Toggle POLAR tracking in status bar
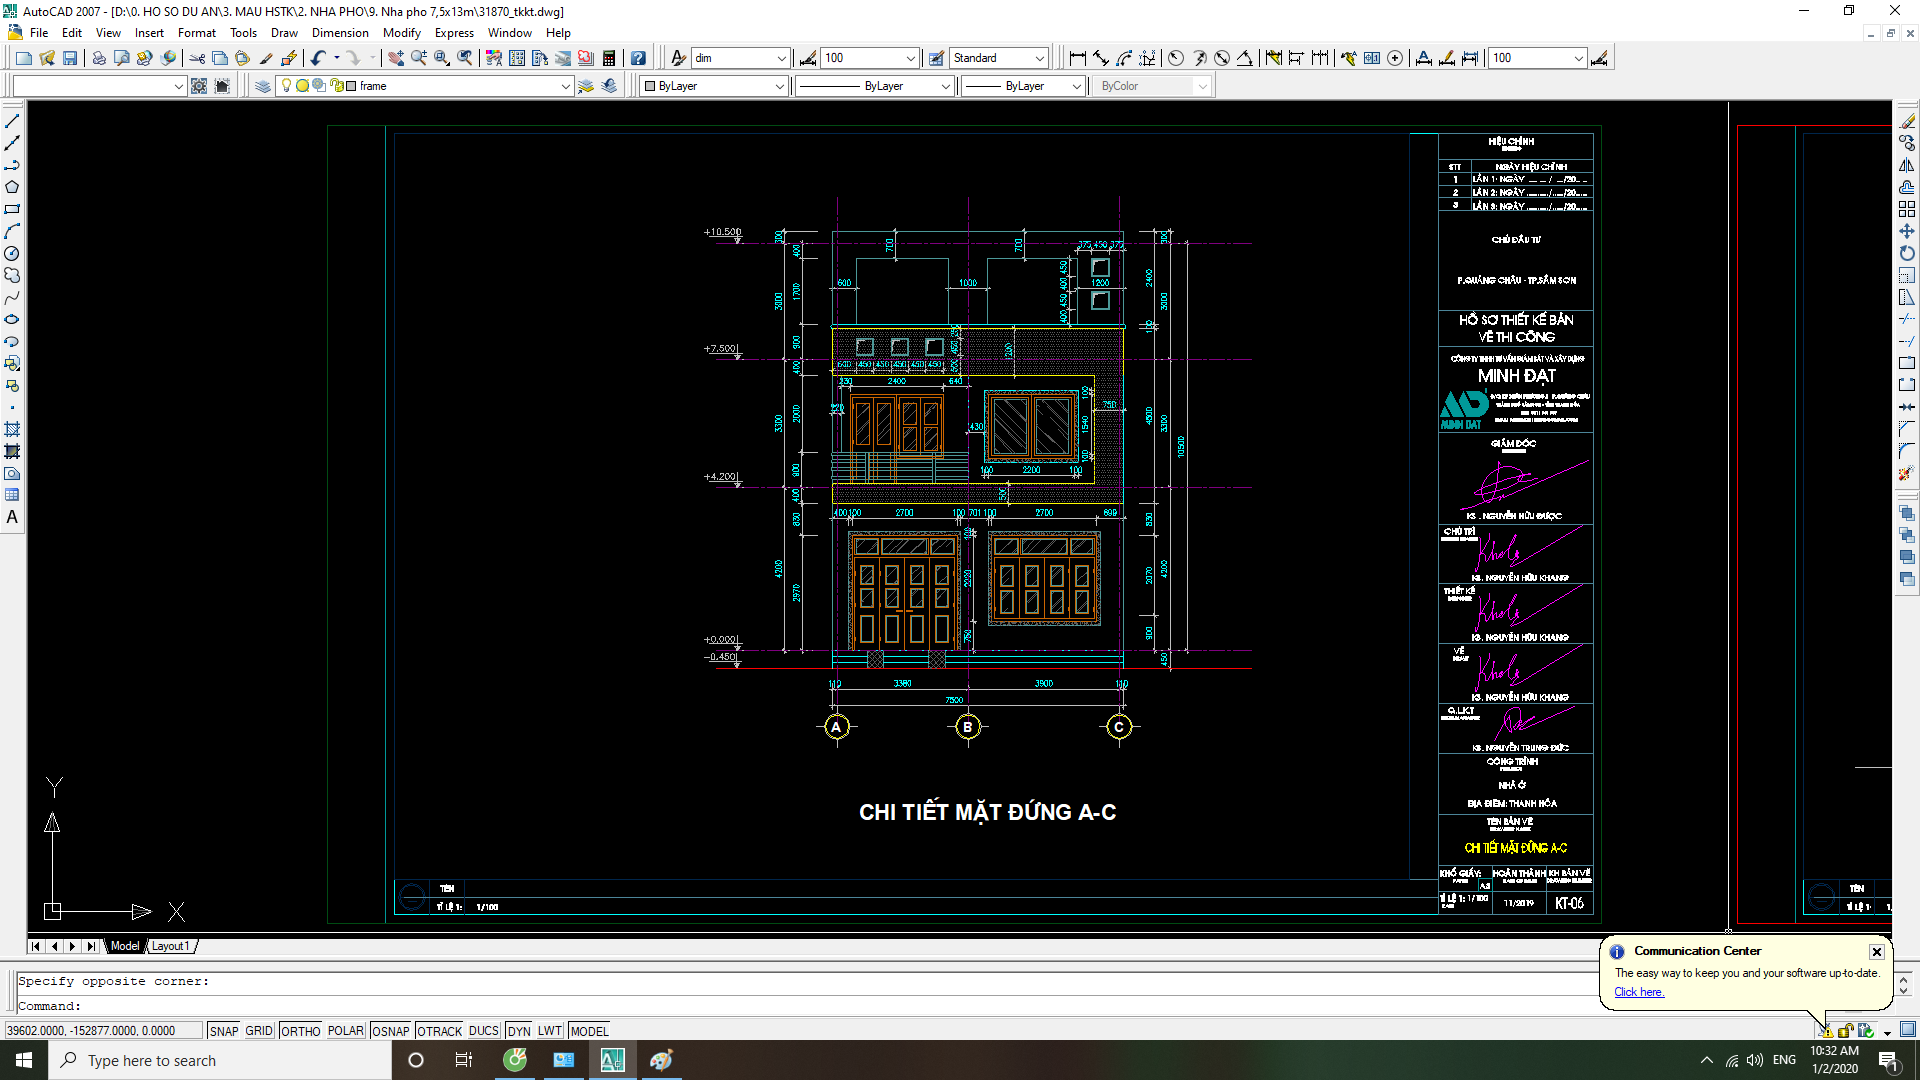1920x1080 pixels. [x=346, y=1031]
